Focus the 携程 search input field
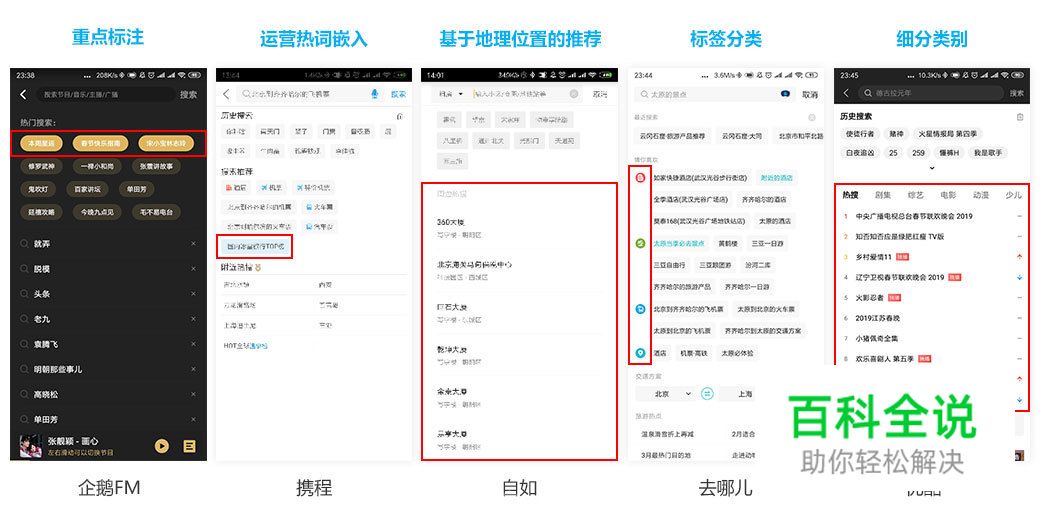This screenshot has height=516, width=1040. tap(309, 94)
